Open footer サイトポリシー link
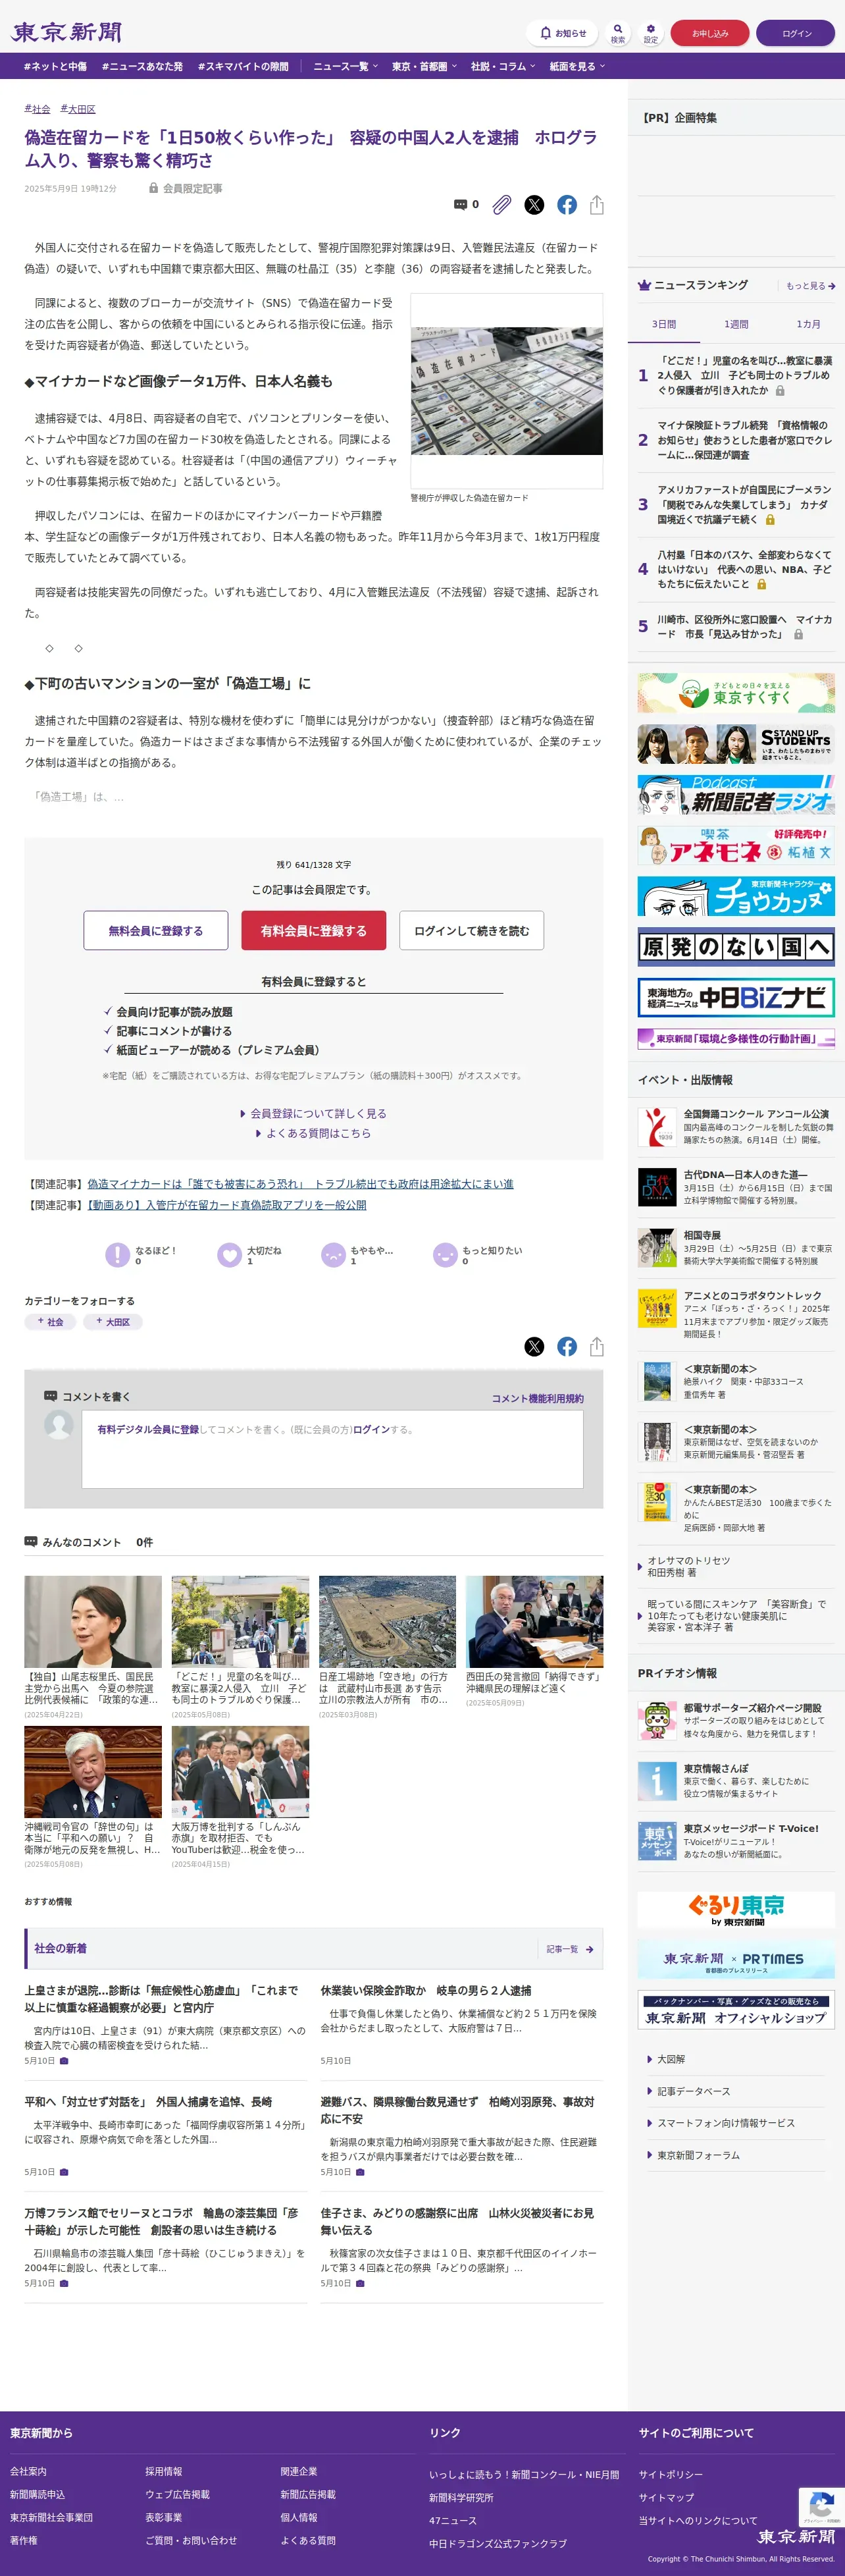 670,2474
